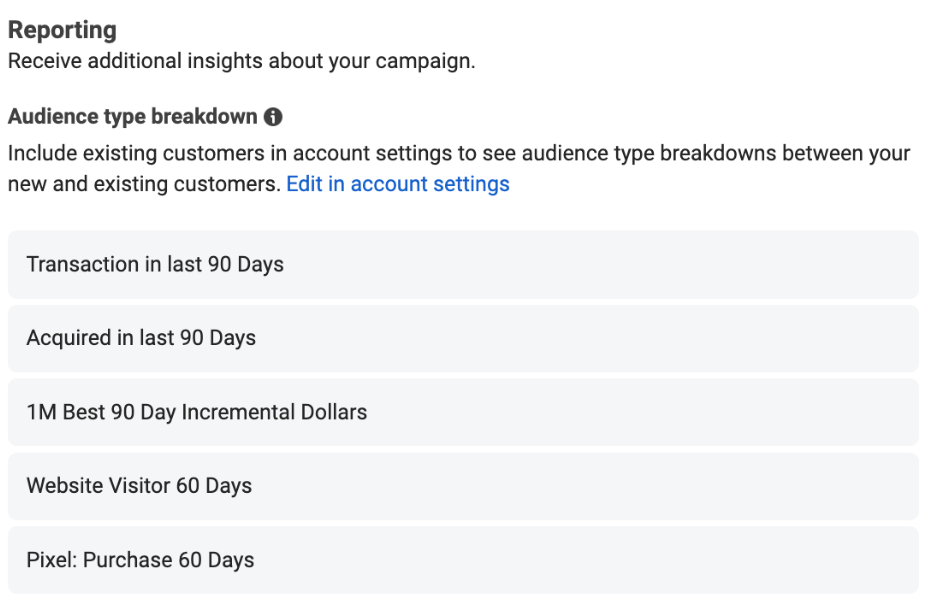Select Website Visitor 60 Days audience
Image resolution: width=925 pixels, height=598 pixels.
coord(463,486)
